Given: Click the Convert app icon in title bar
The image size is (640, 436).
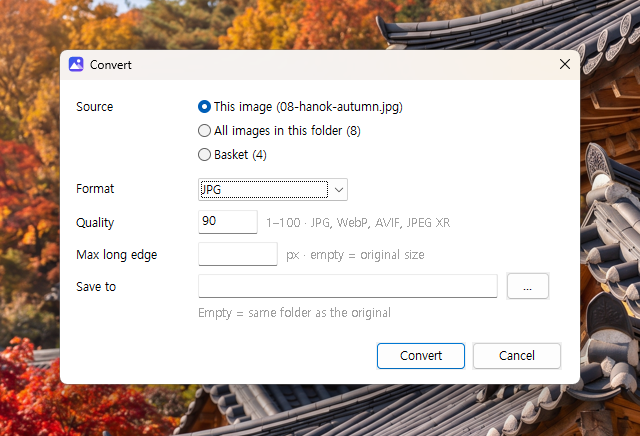Looking at the screenshot, I should point(76,65).
